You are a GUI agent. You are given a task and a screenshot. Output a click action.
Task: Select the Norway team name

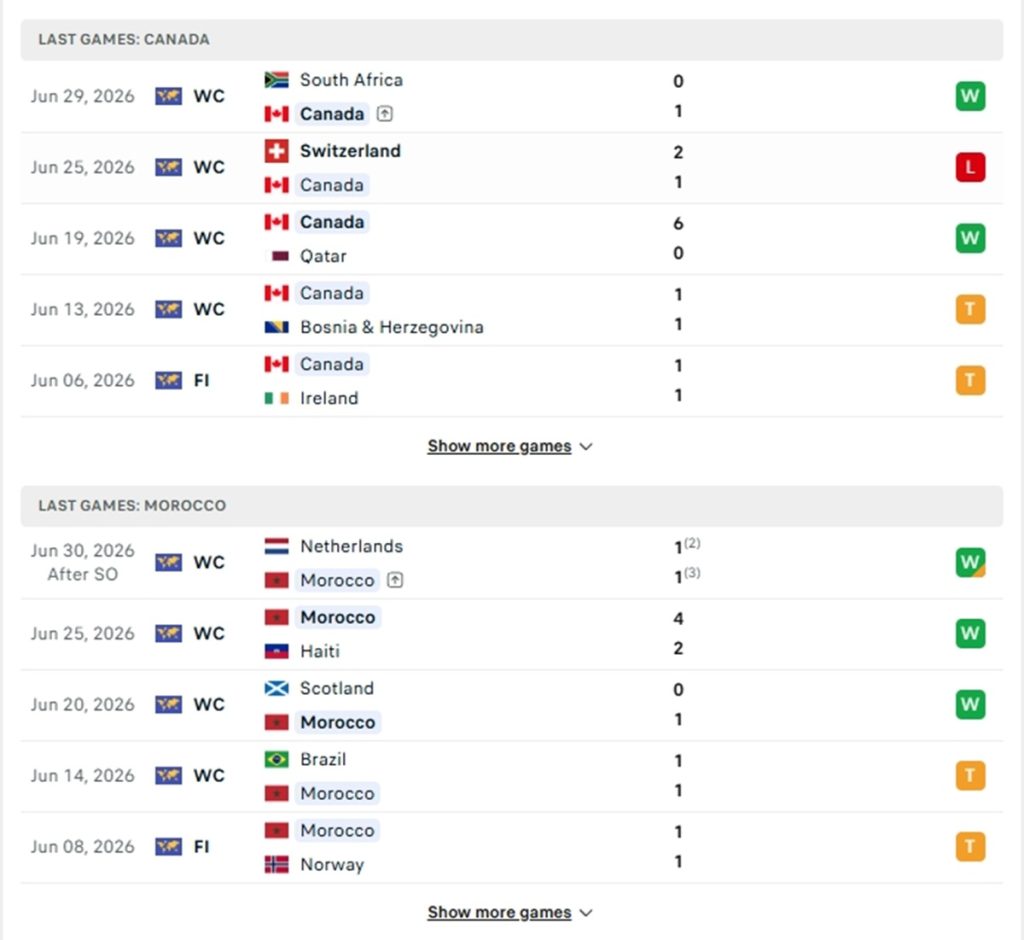332,865
